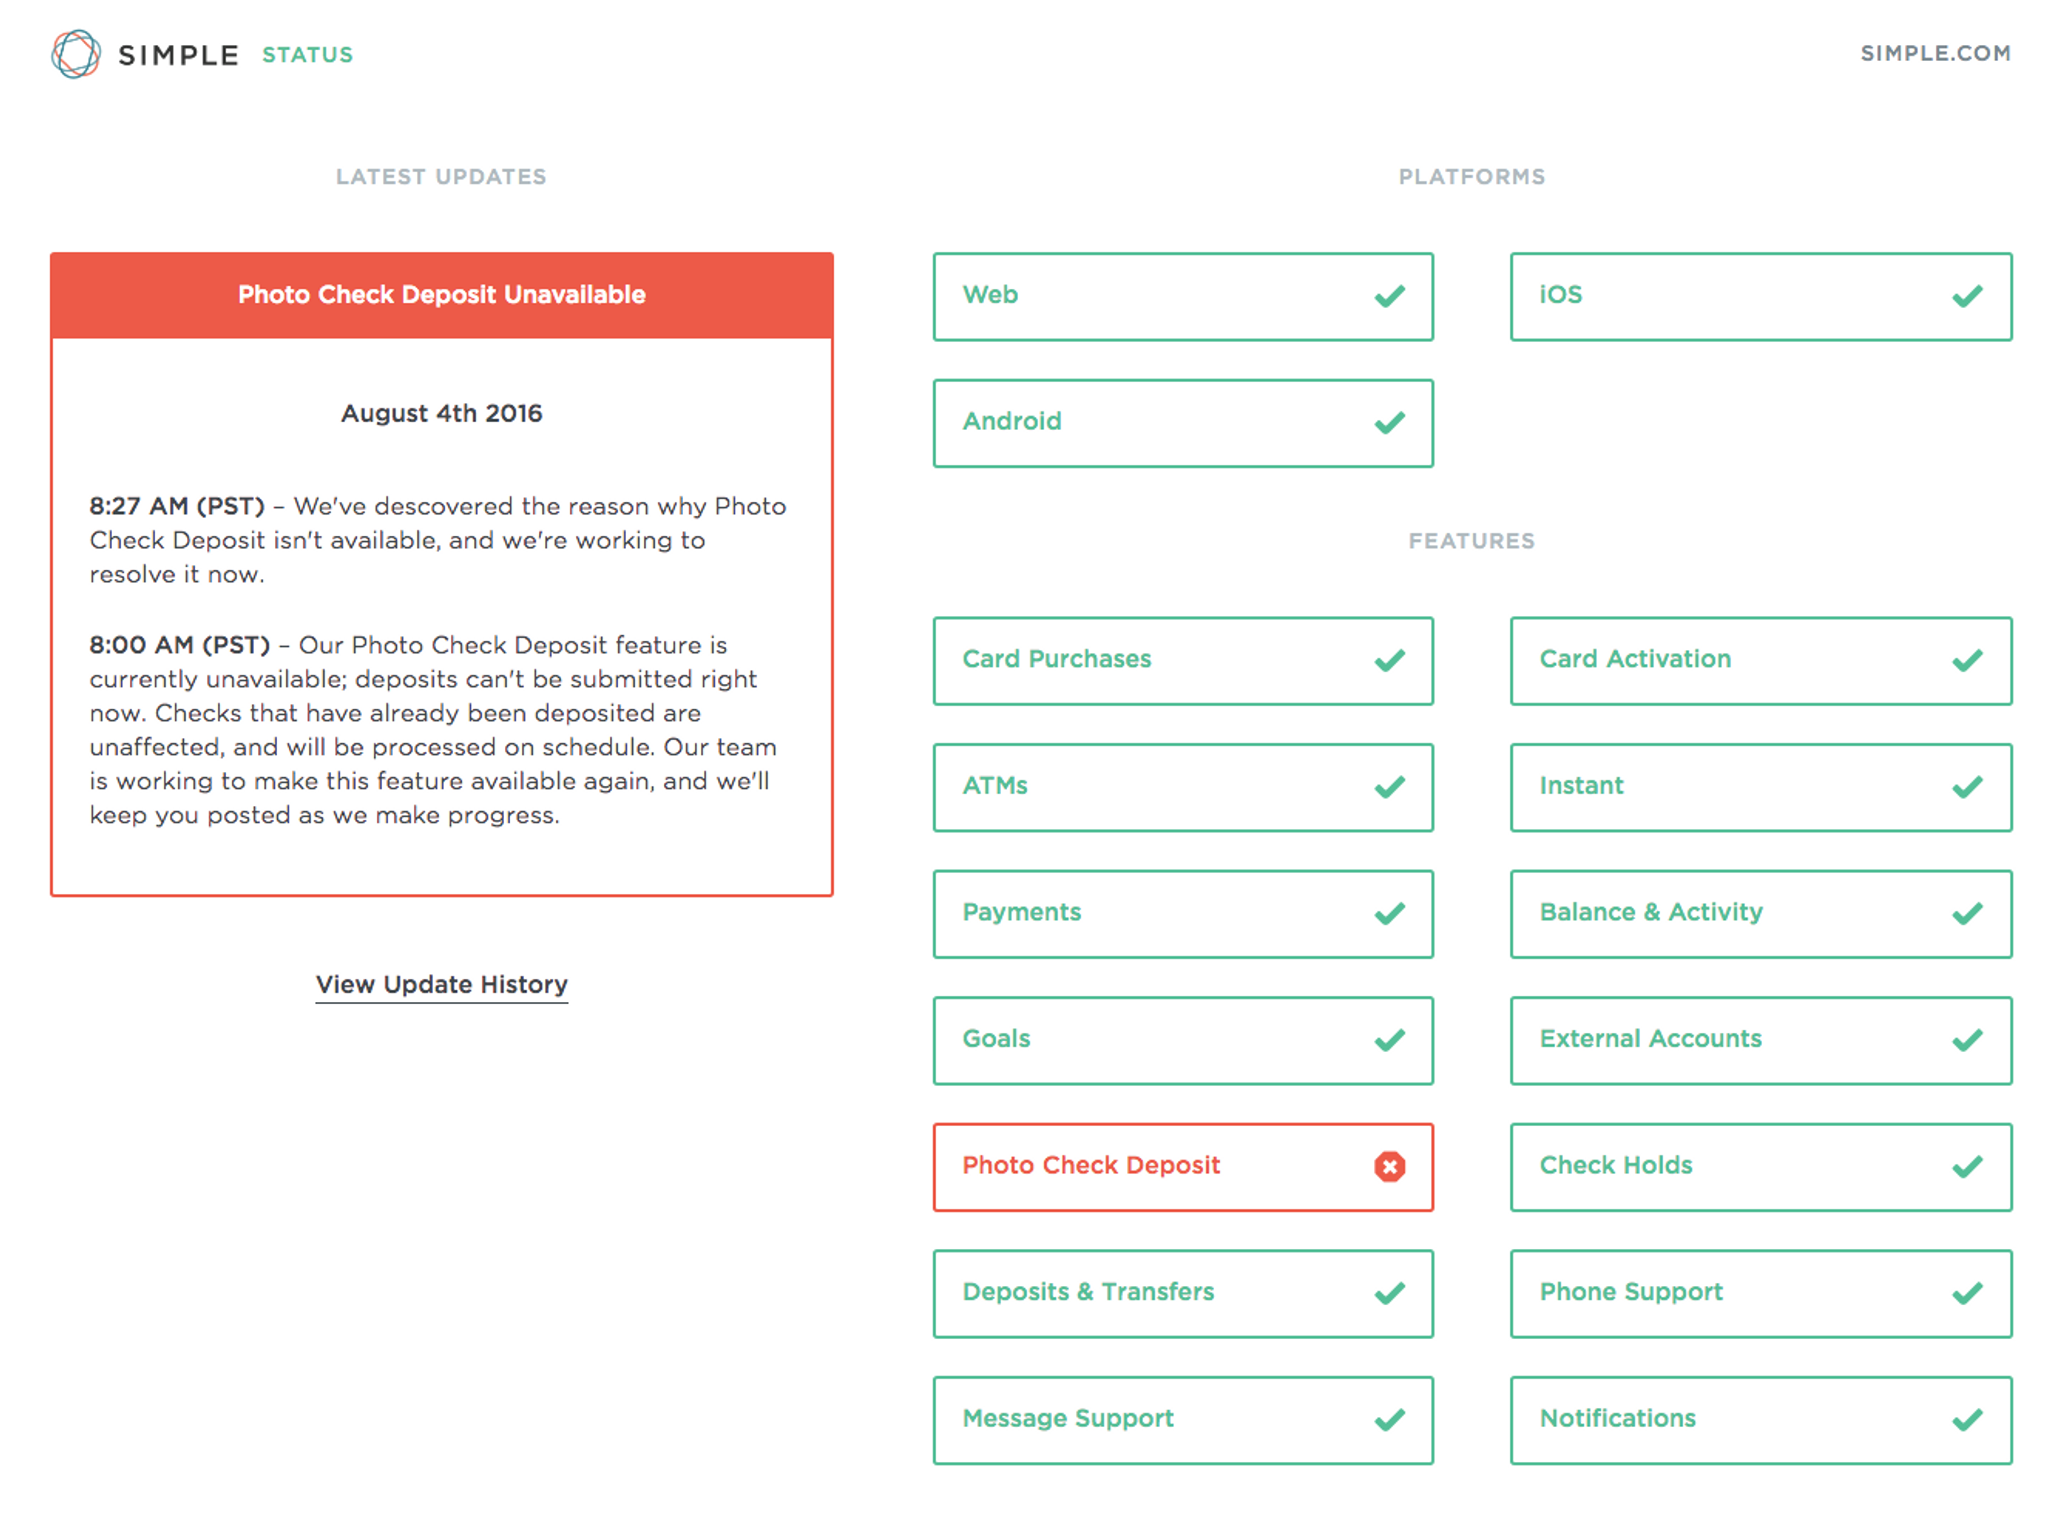Click the red Photo Check Deposit Unavailable banner

[441, 295]
